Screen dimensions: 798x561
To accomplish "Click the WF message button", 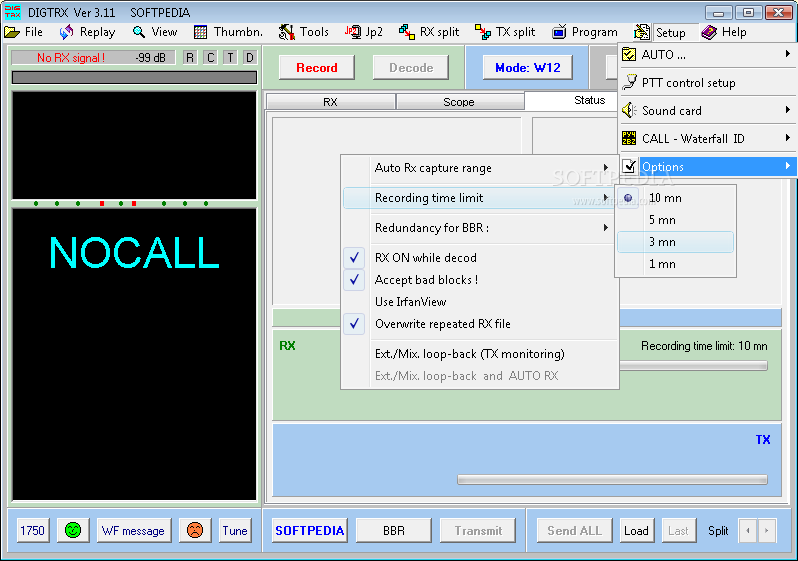I will coord(133,530).
